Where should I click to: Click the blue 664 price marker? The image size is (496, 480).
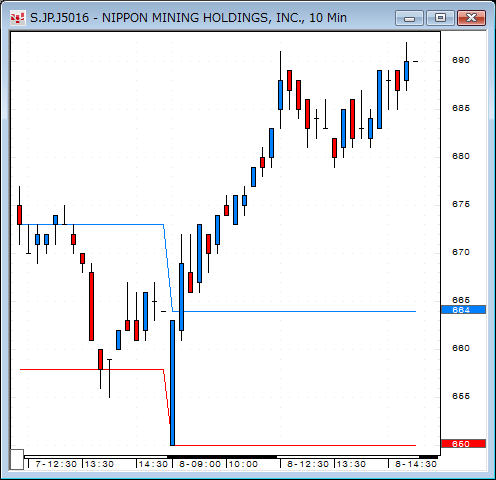pyautogui.click(x=463, y=310)
